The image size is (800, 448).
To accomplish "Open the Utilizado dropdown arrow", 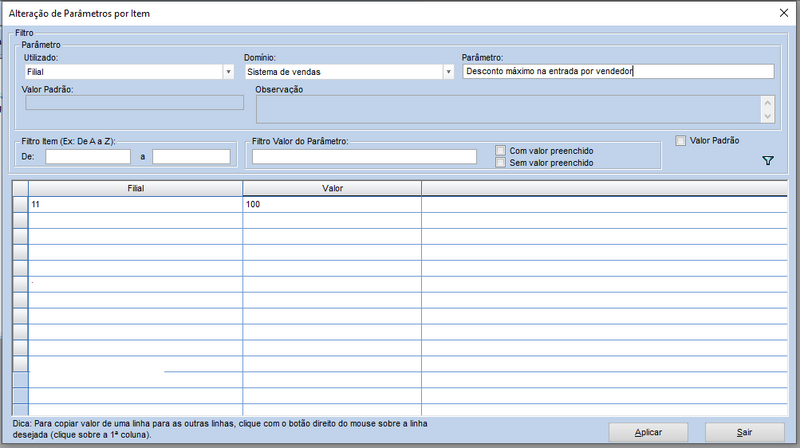I will click(x=229, y=72).
